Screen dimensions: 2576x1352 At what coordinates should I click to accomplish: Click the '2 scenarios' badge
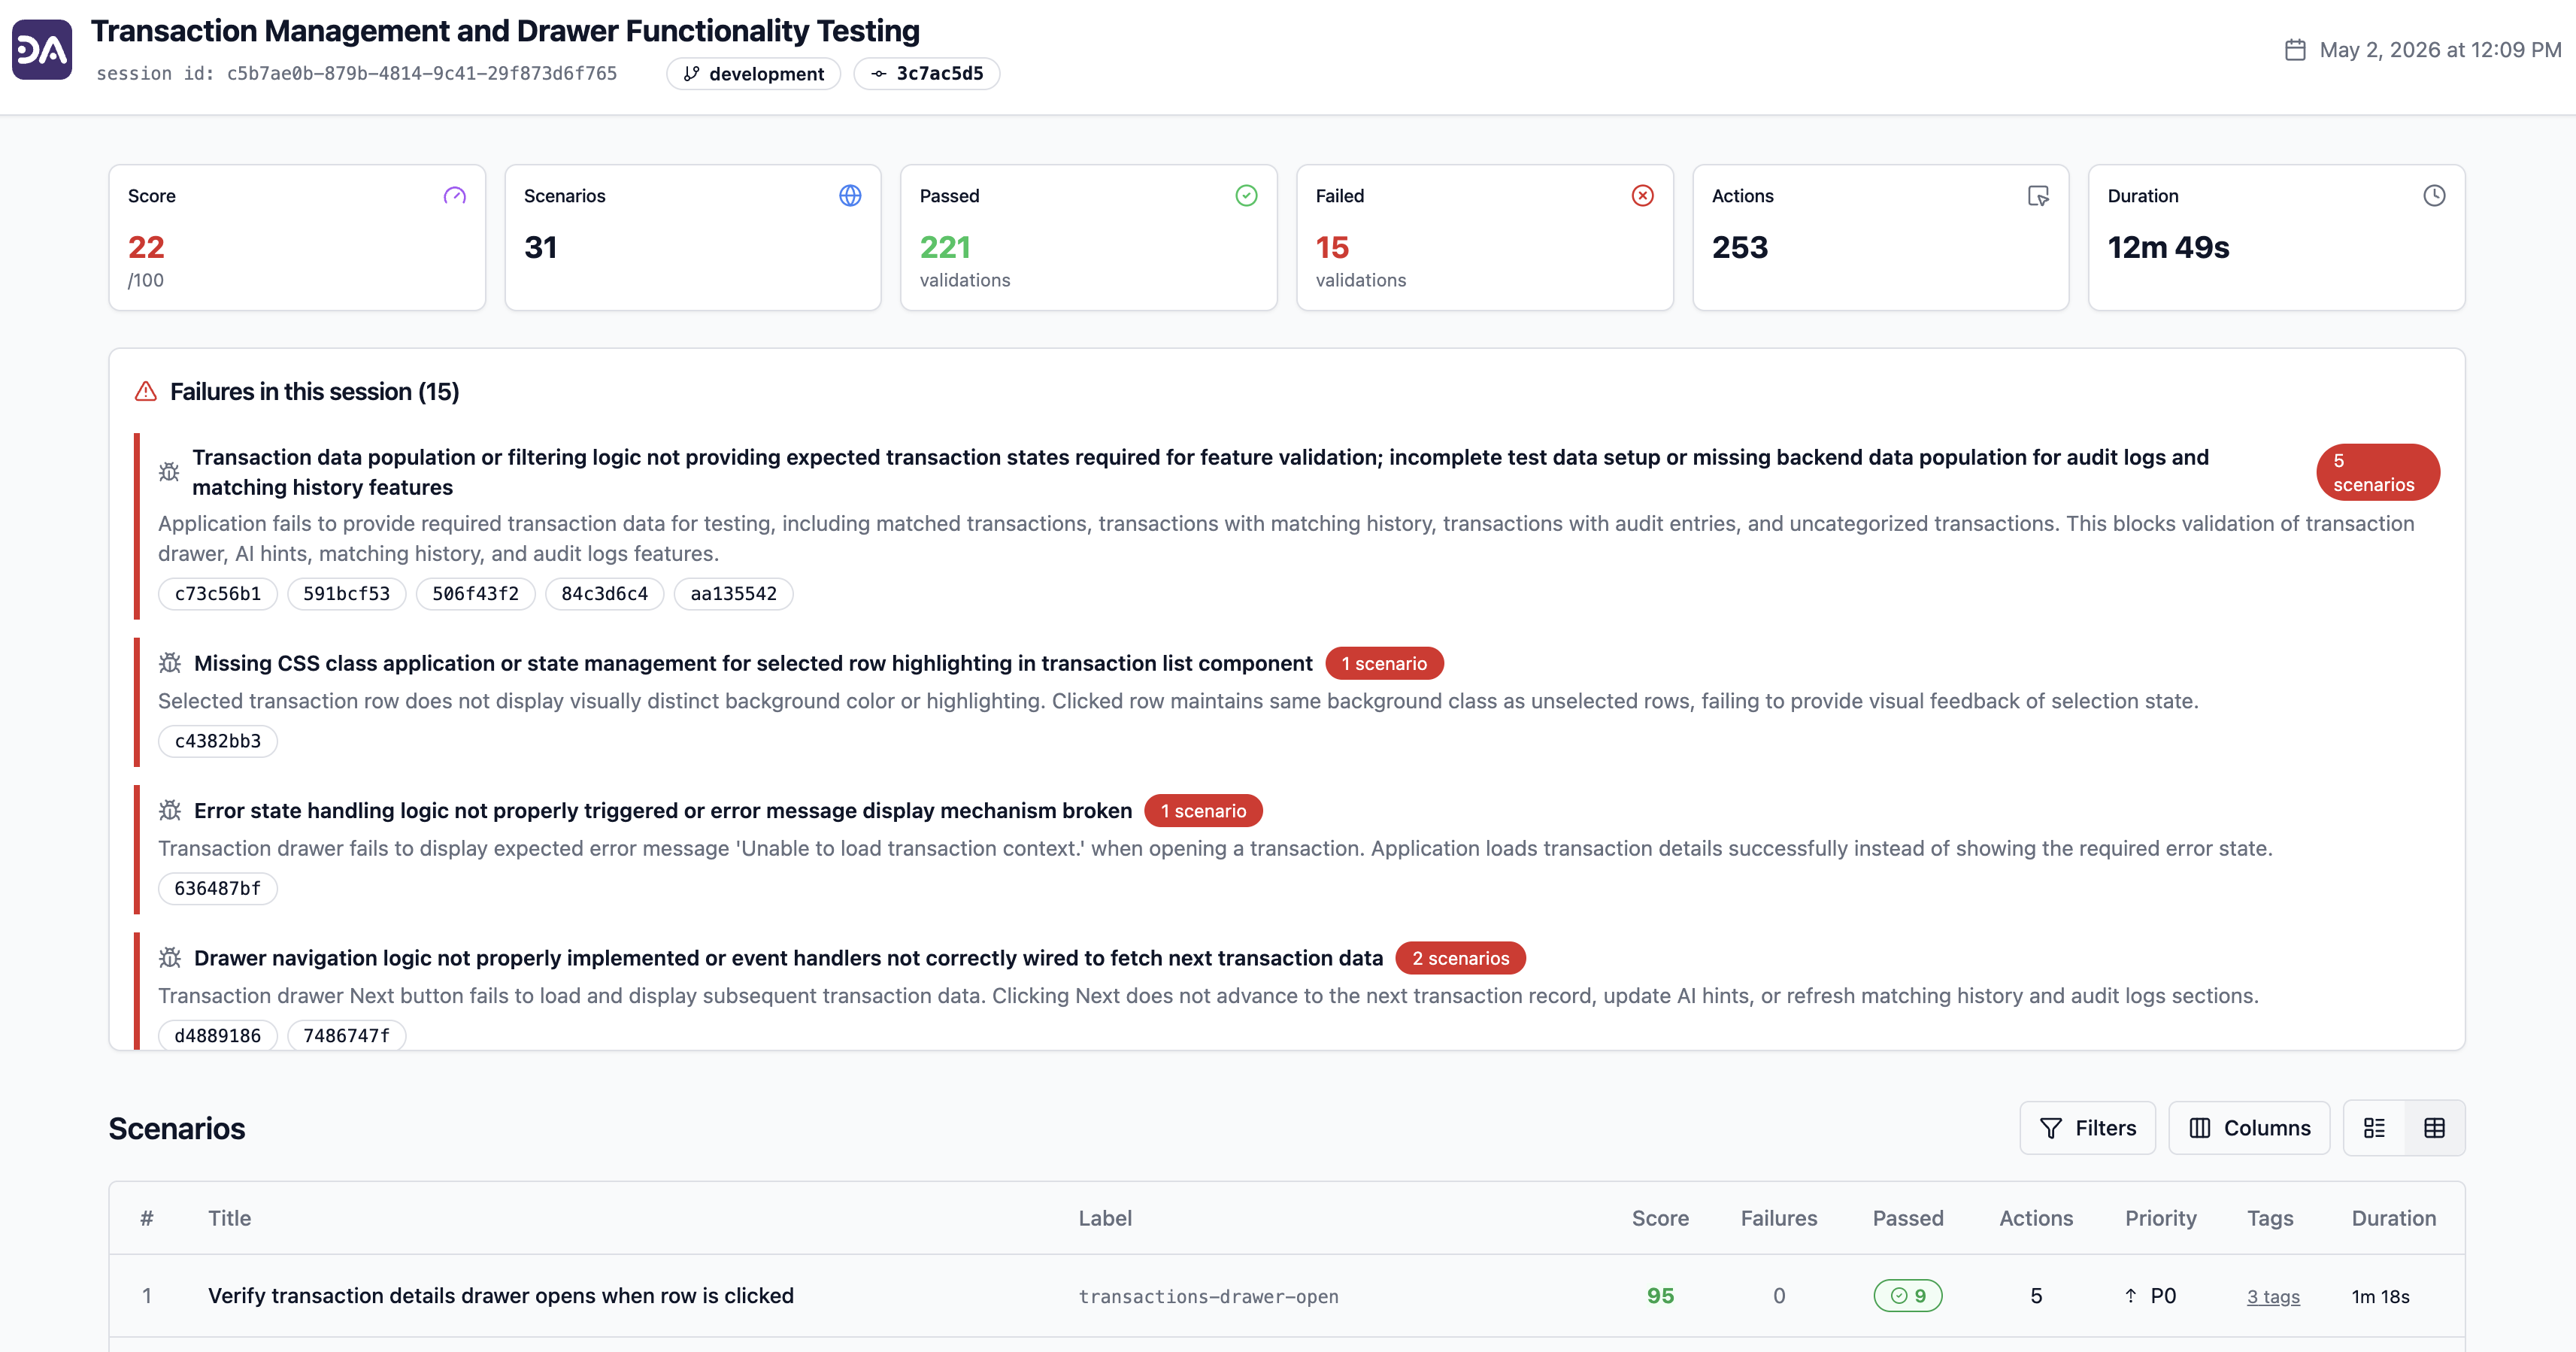click(x=1460, y=958)
